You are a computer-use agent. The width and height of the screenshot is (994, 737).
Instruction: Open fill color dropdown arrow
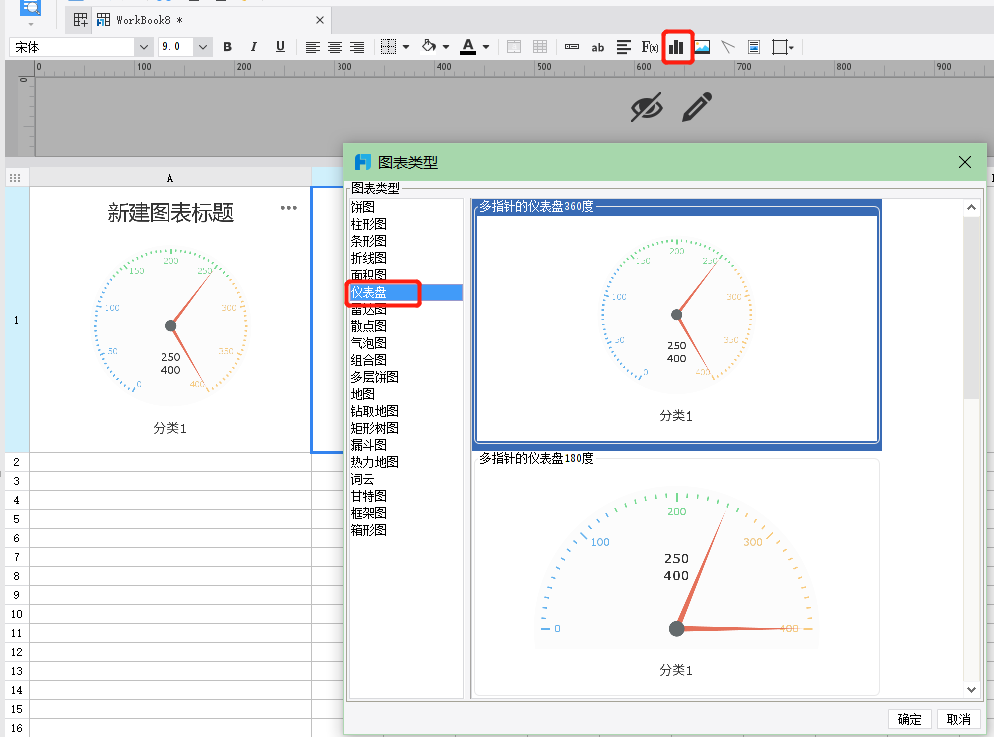[x=446, y=47]
